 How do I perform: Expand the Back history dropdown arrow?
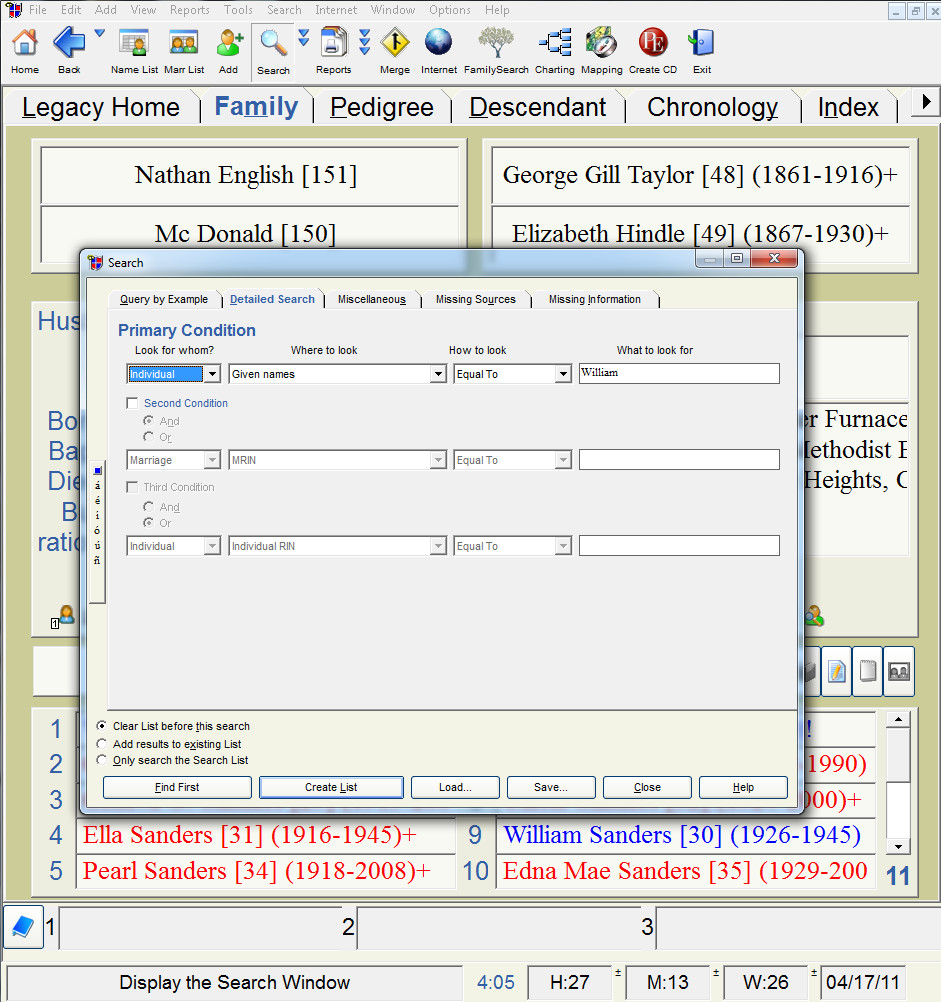(100, 33)
